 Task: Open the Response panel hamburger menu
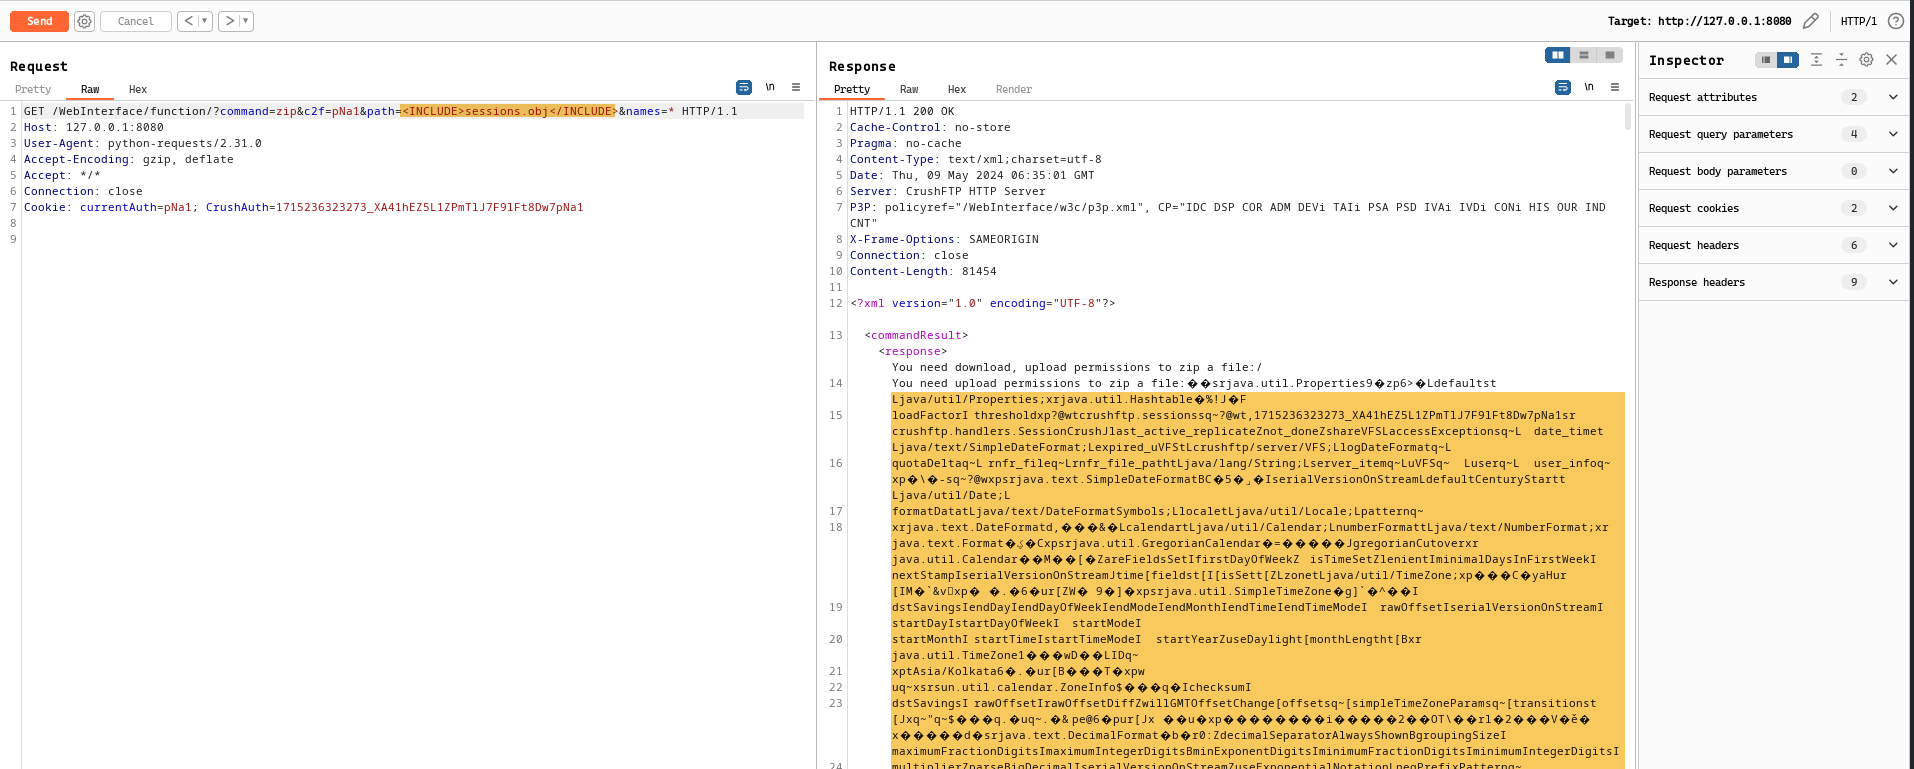(1615, 87)
